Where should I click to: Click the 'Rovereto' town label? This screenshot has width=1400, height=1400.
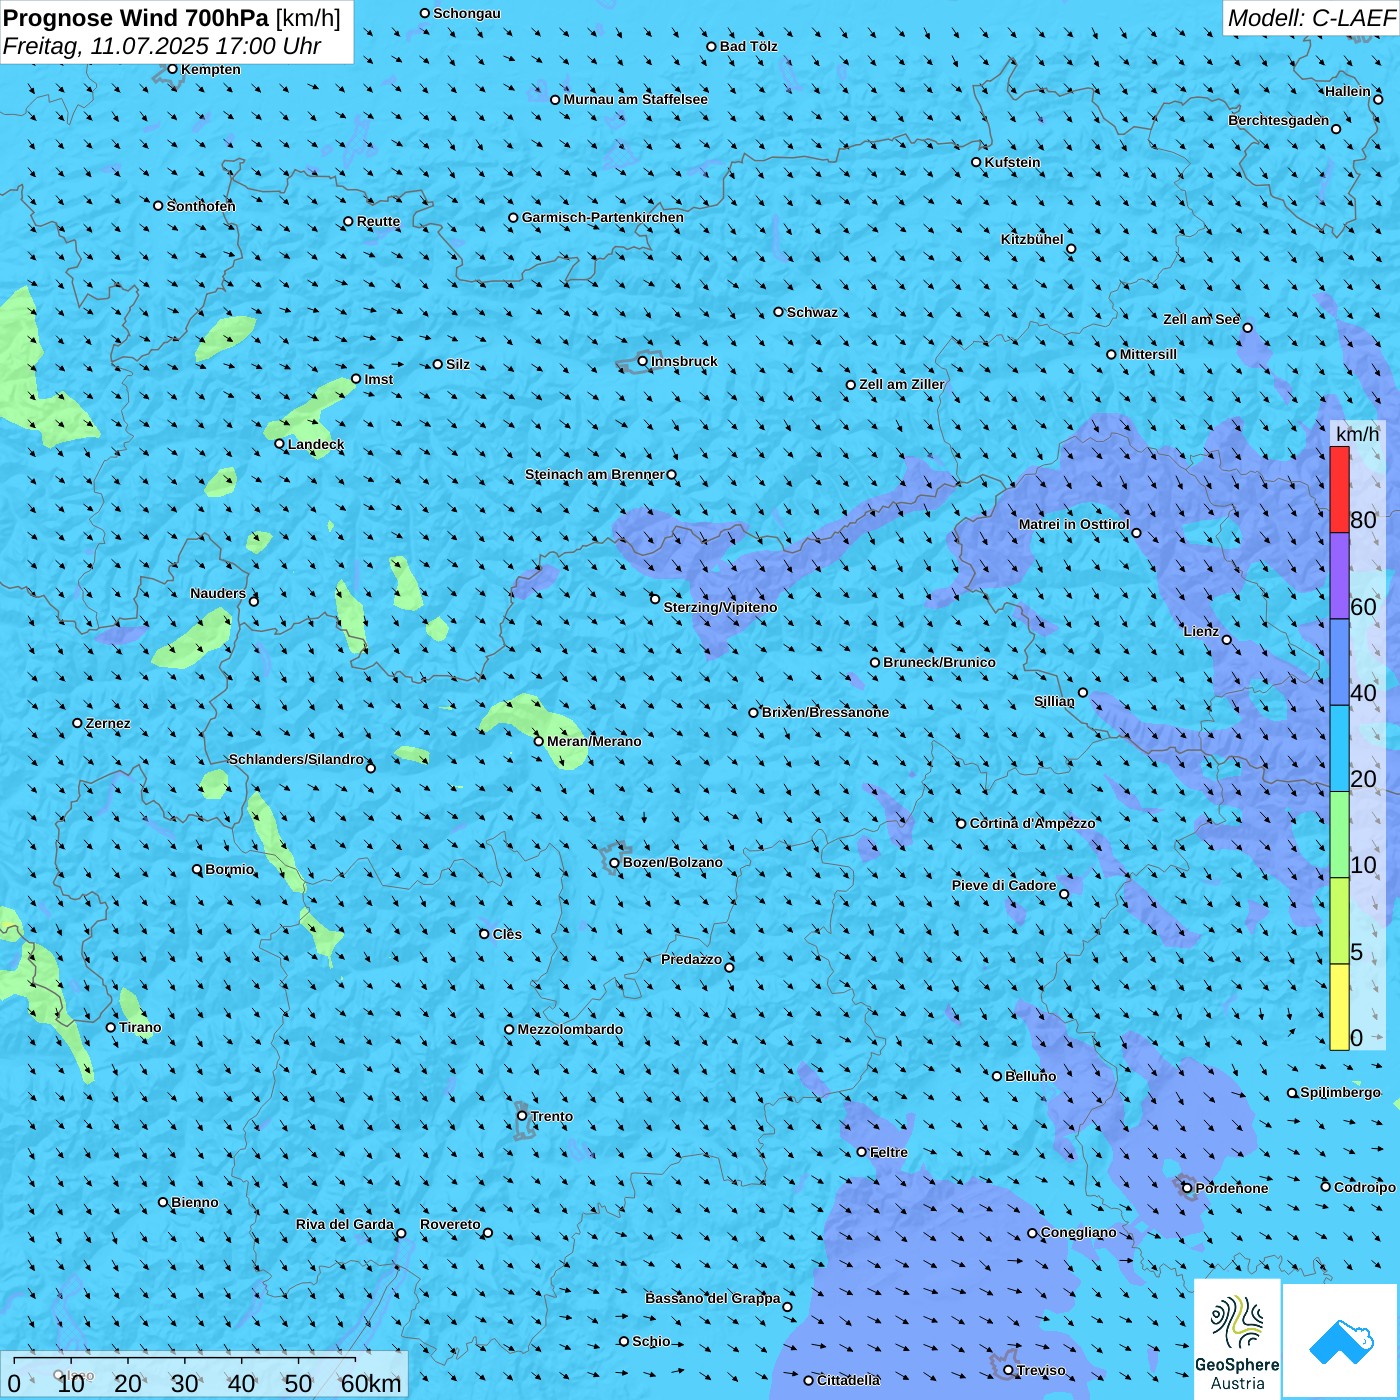coord(450,1224)
